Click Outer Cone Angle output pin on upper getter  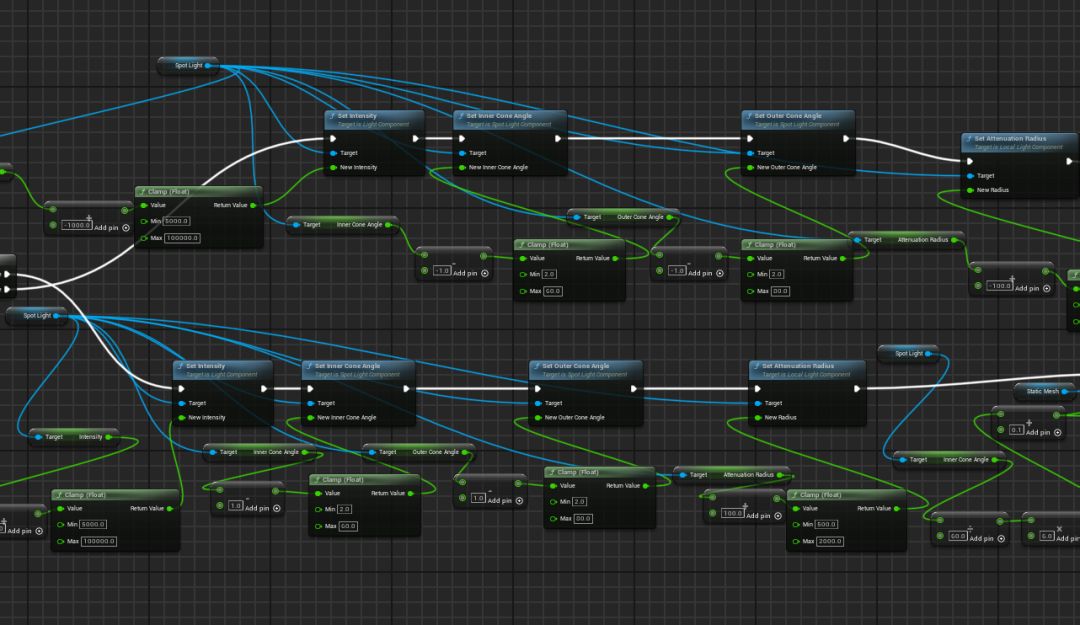tap(669, 217)
